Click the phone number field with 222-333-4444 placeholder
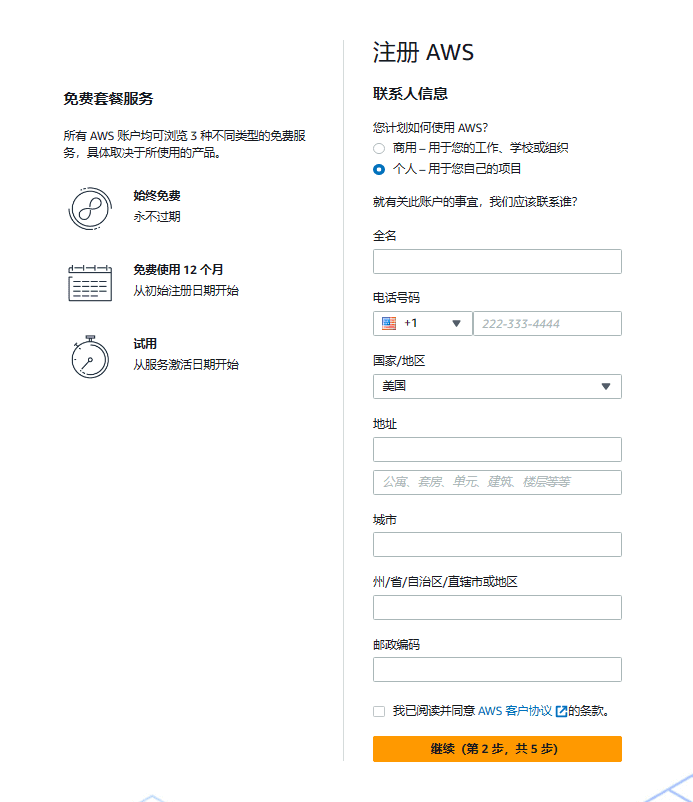The width and height of the screenshot is (693, 802). (x=547, y=323)
